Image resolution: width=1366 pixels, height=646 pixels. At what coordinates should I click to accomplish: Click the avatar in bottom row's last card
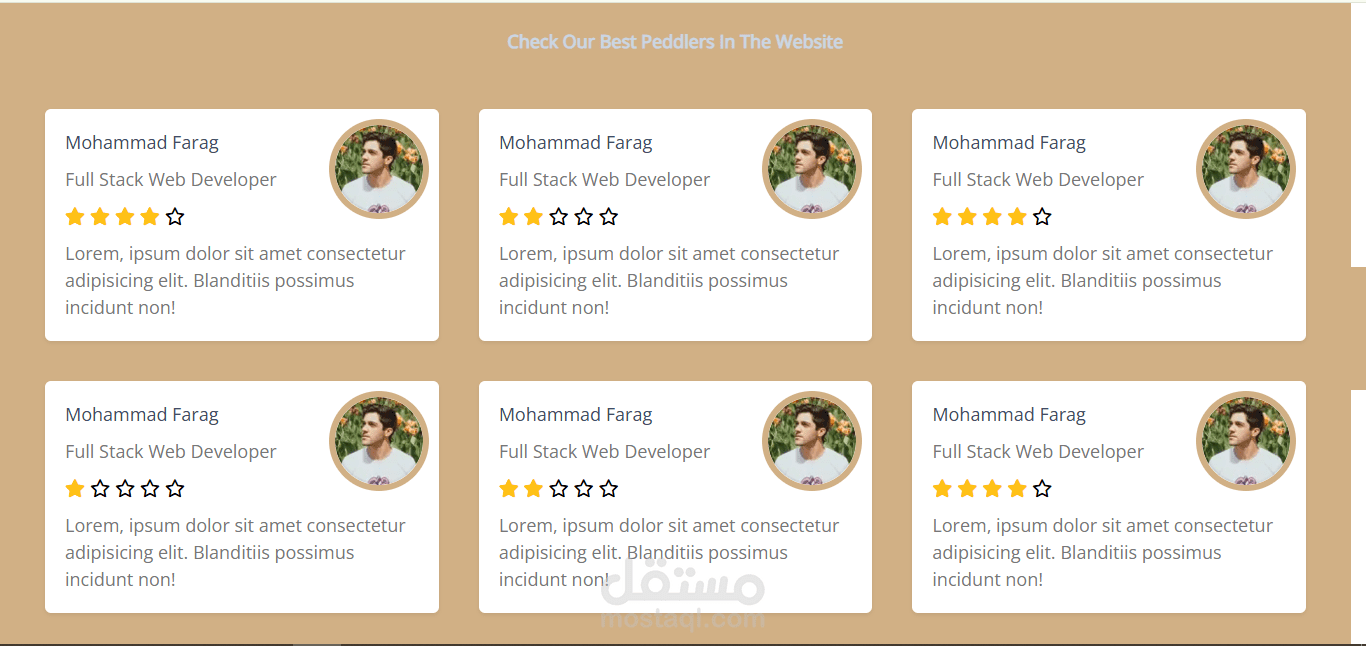(1246, 441)
